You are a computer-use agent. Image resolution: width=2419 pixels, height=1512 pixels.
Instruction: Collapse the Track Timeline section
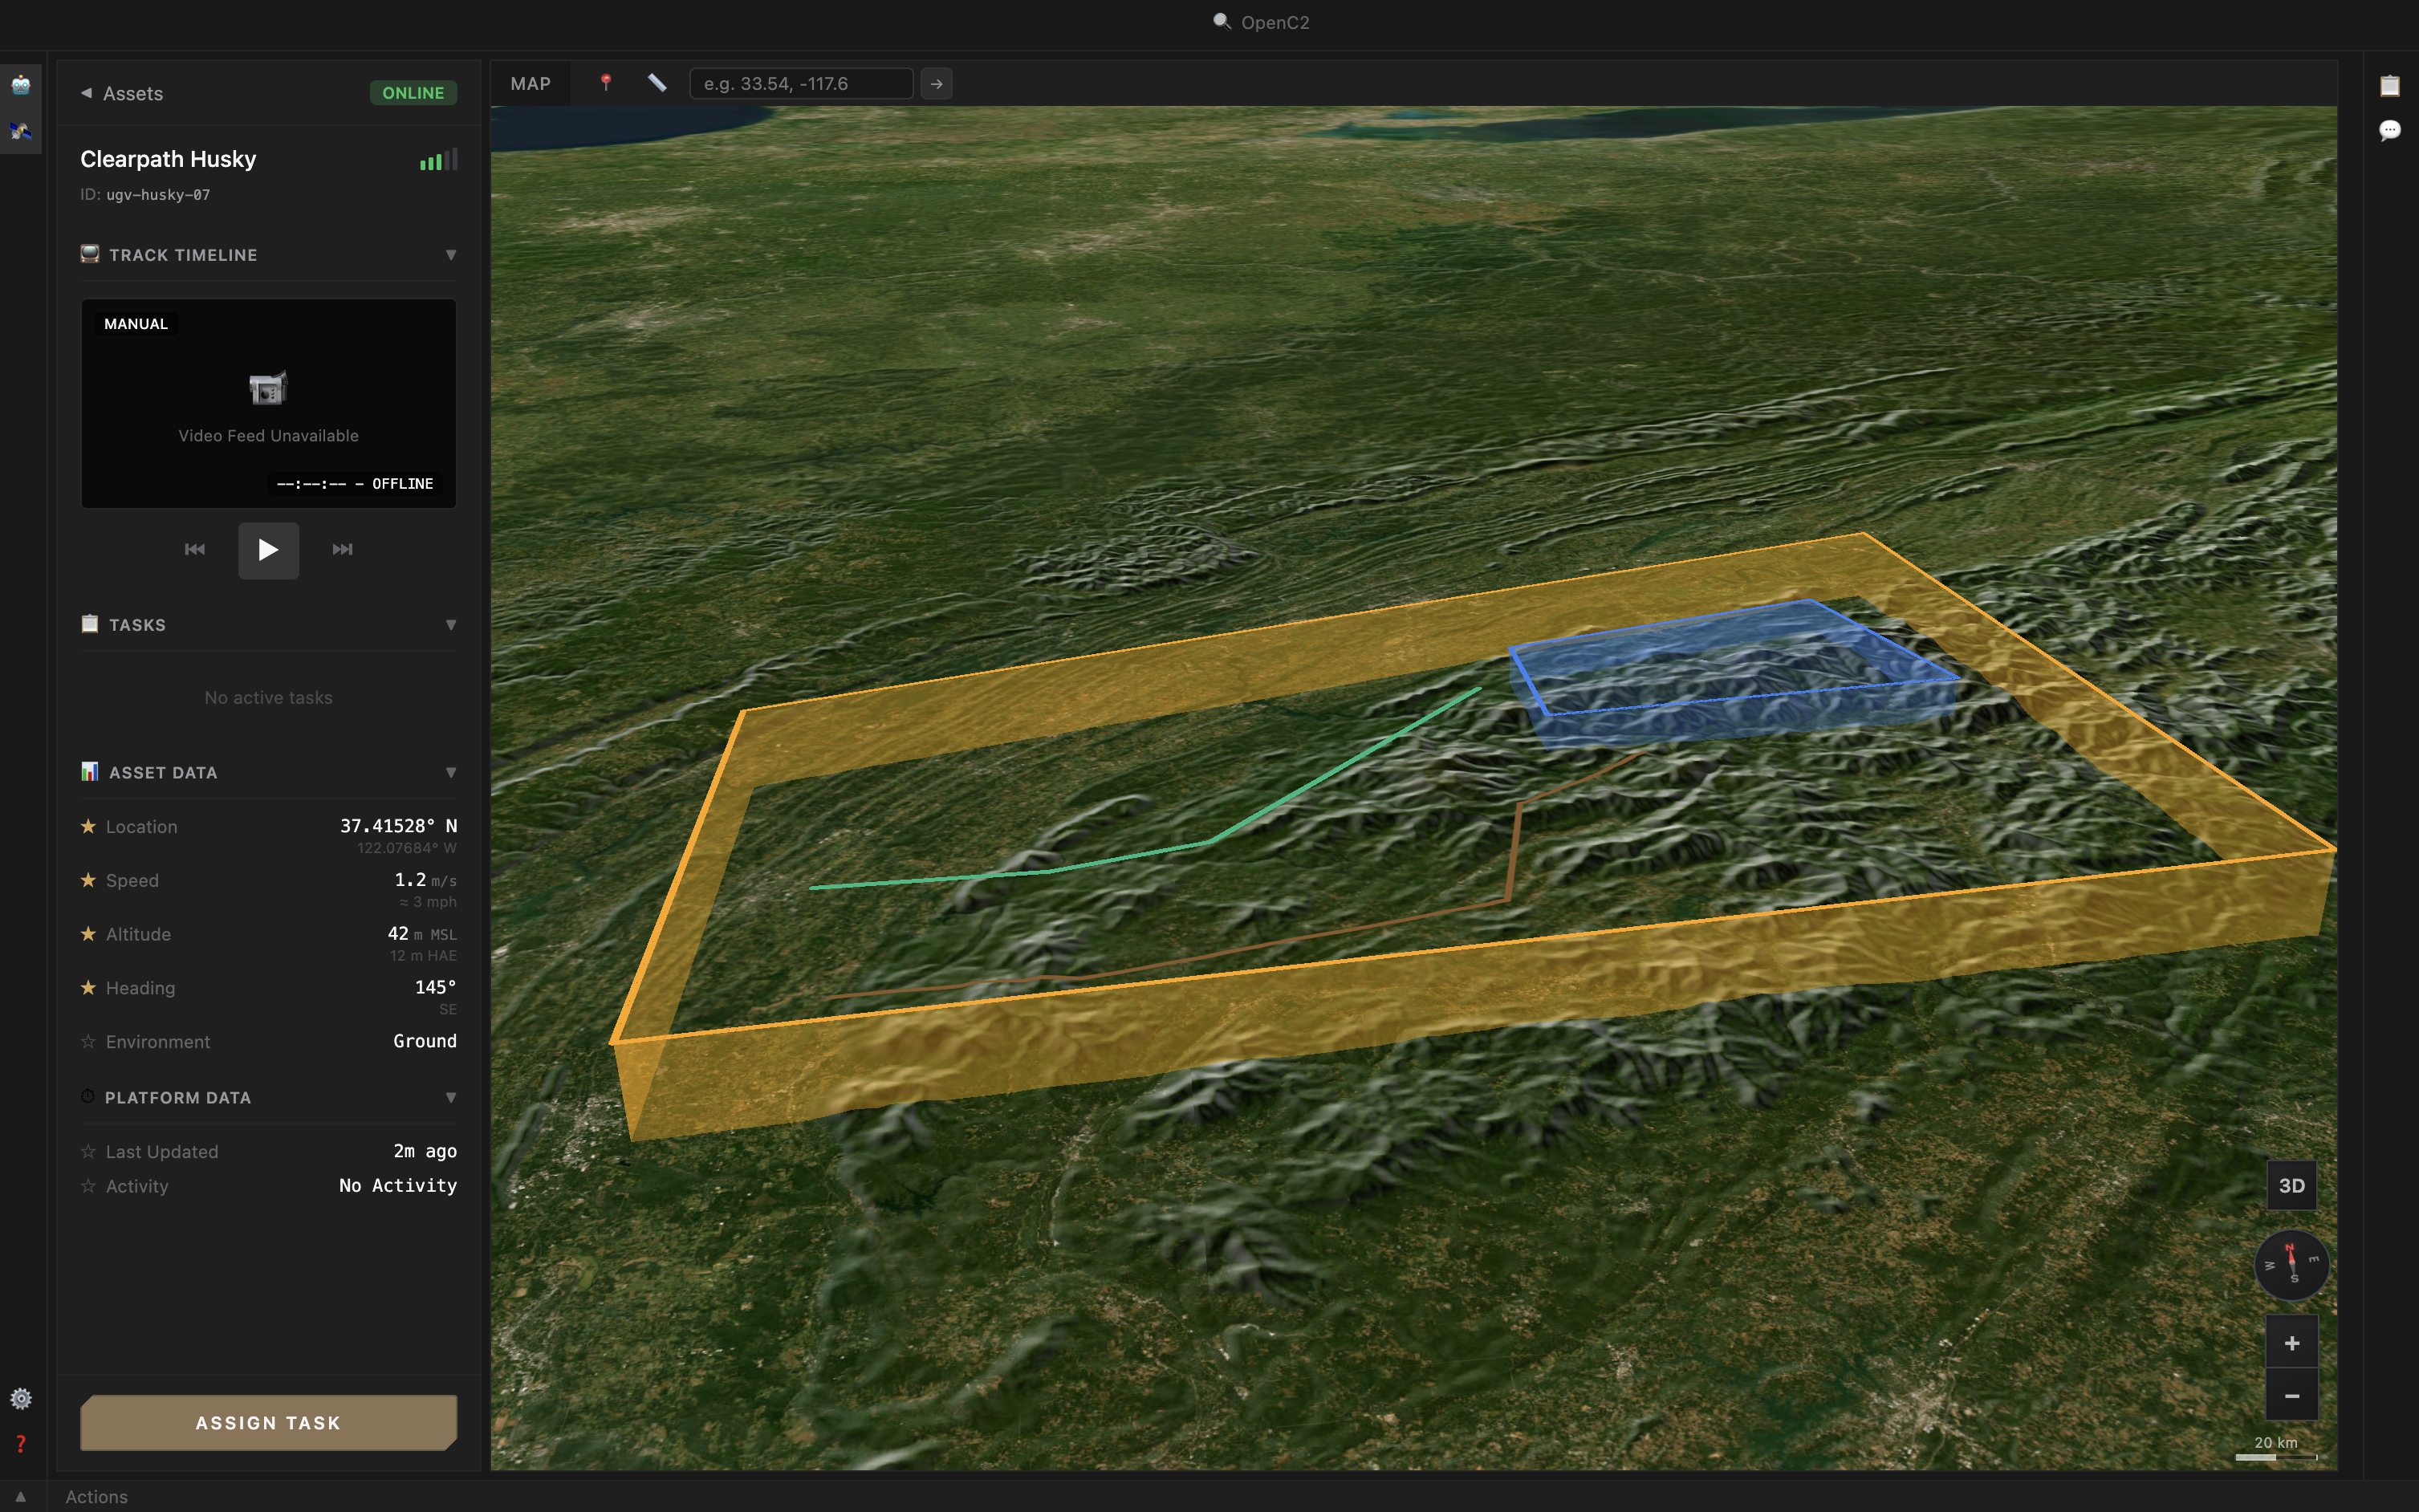tap(450, 255)
